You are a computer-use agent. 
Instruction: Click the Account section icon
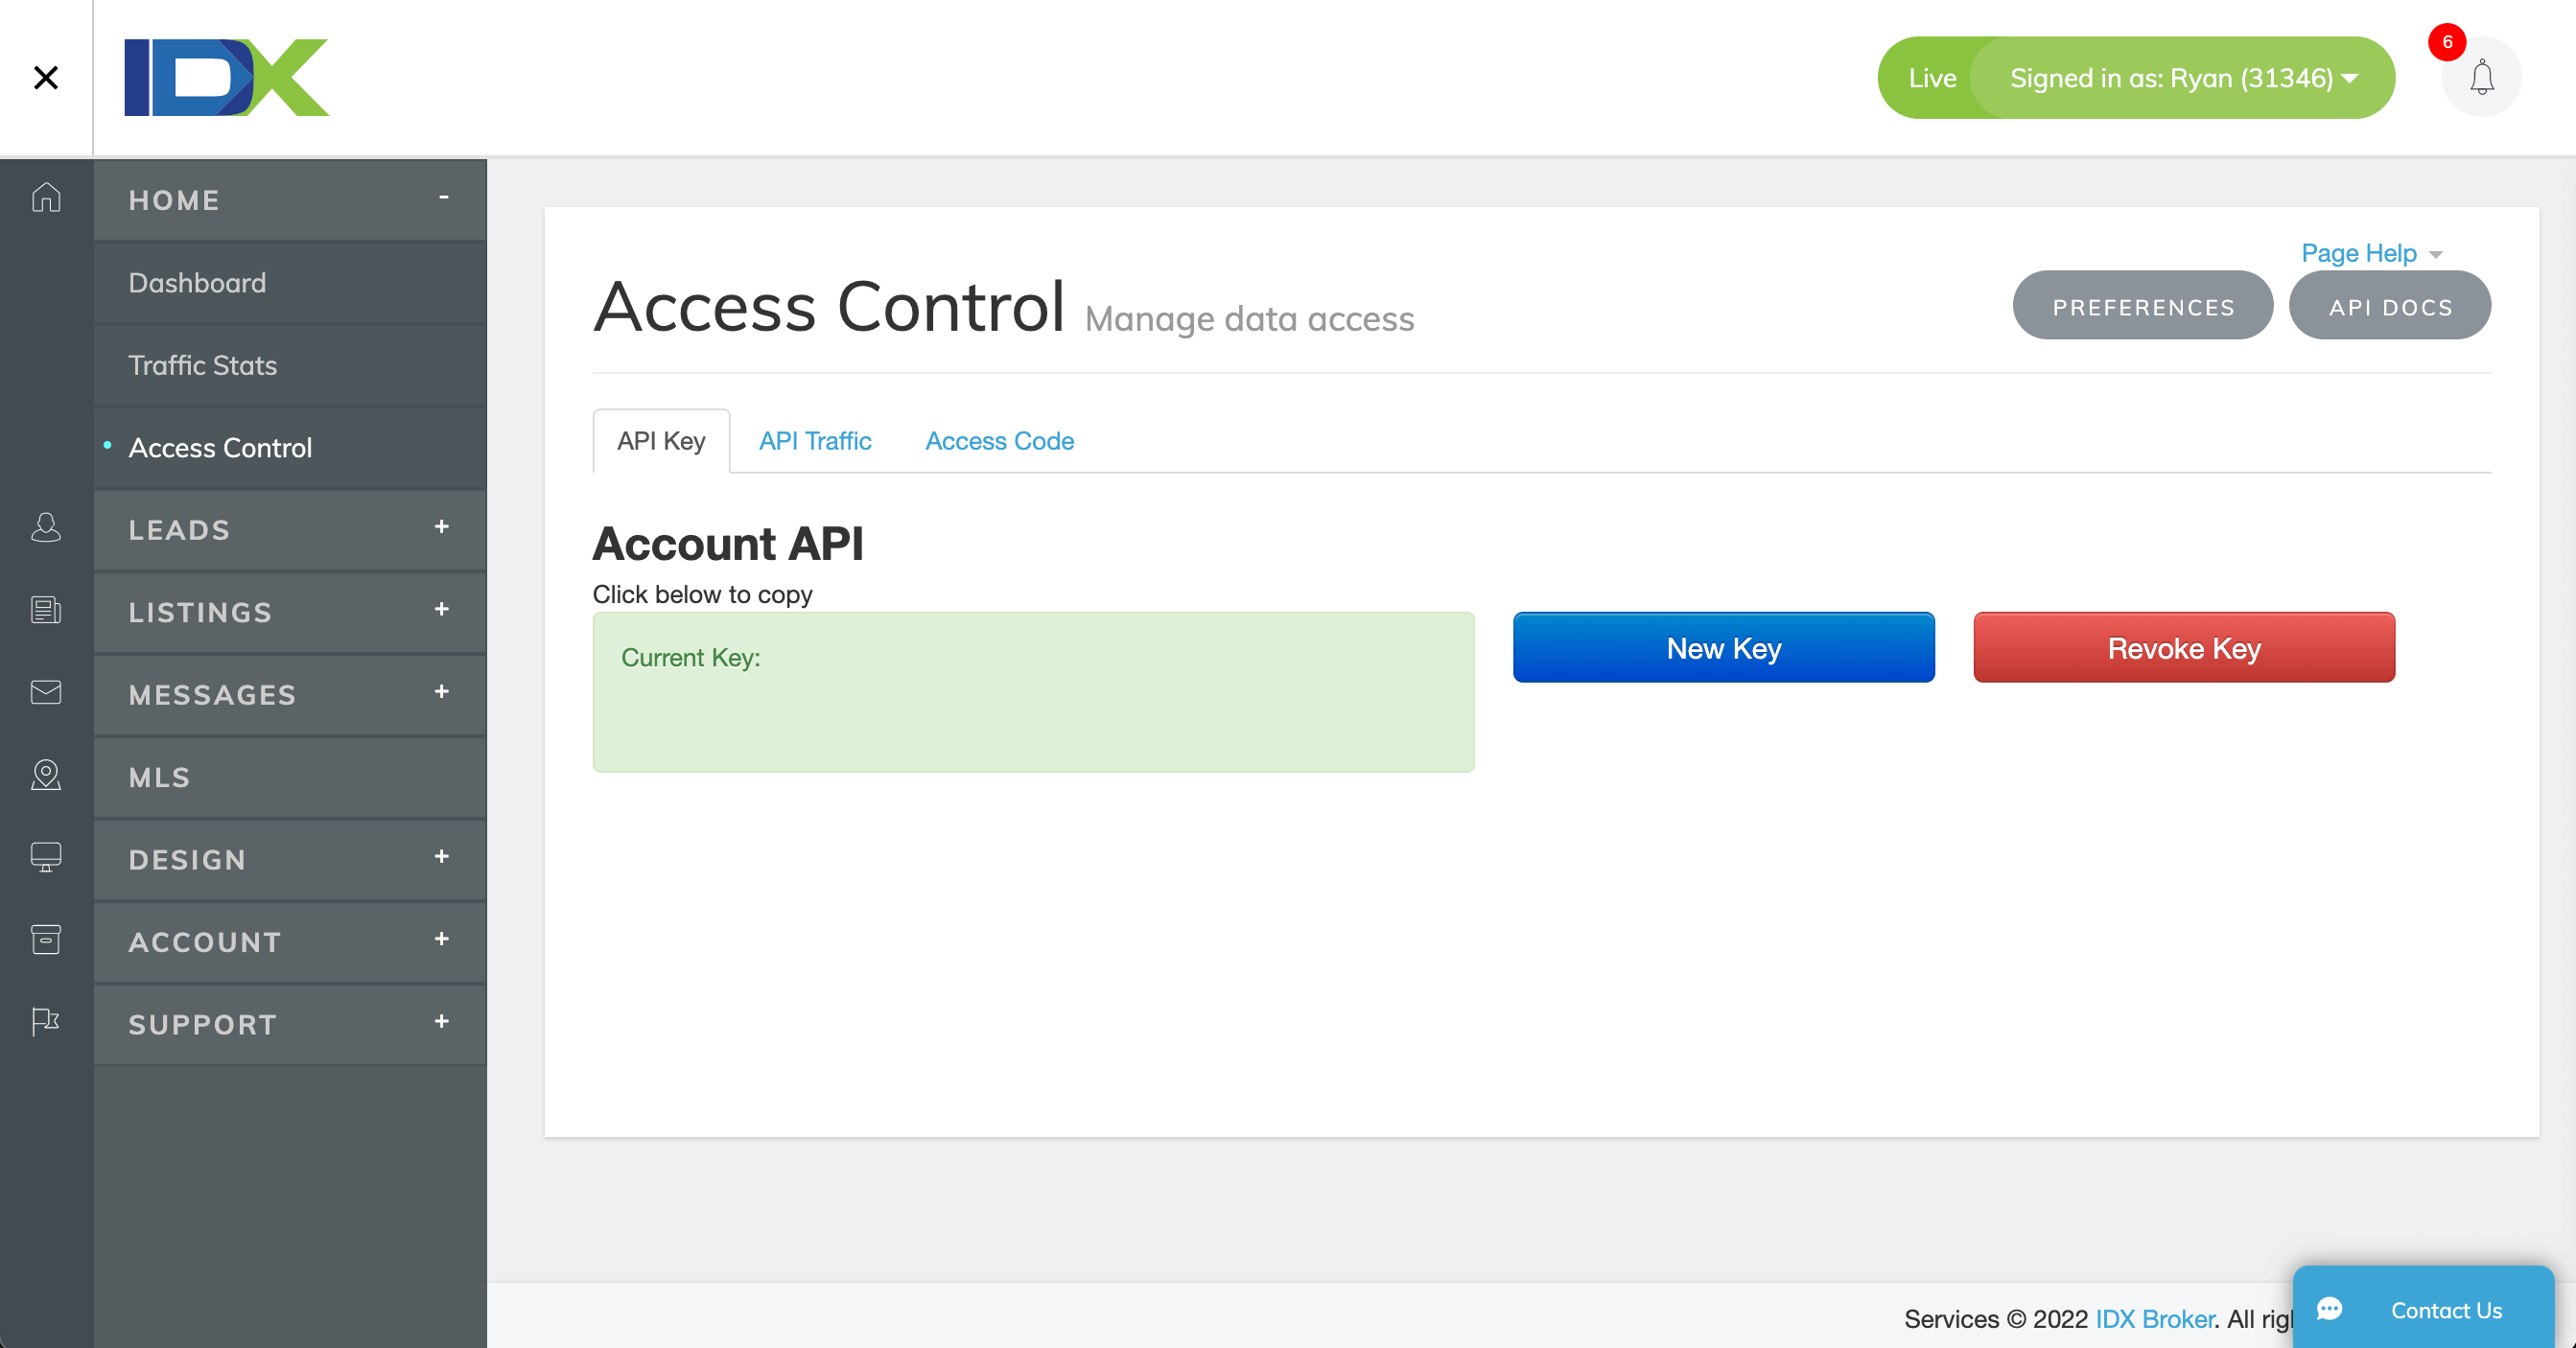click(46, 941)
